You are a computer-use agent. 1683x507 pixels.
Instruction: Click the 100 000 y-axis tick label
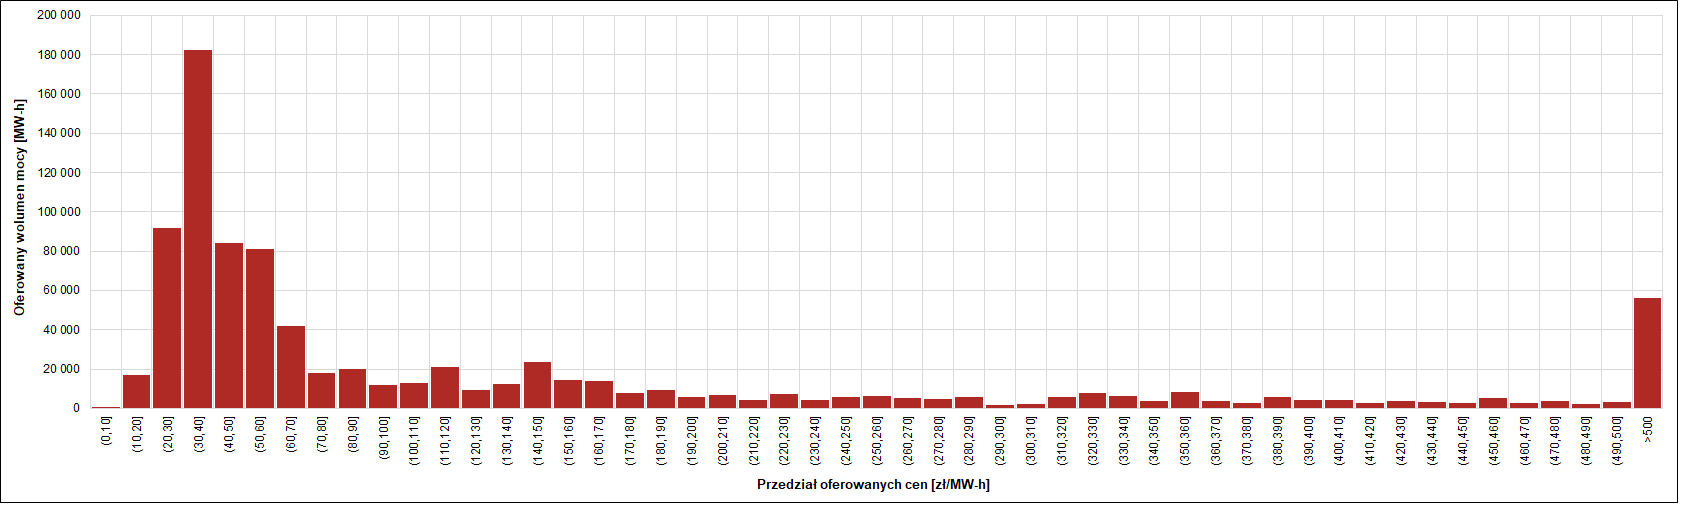59,212
